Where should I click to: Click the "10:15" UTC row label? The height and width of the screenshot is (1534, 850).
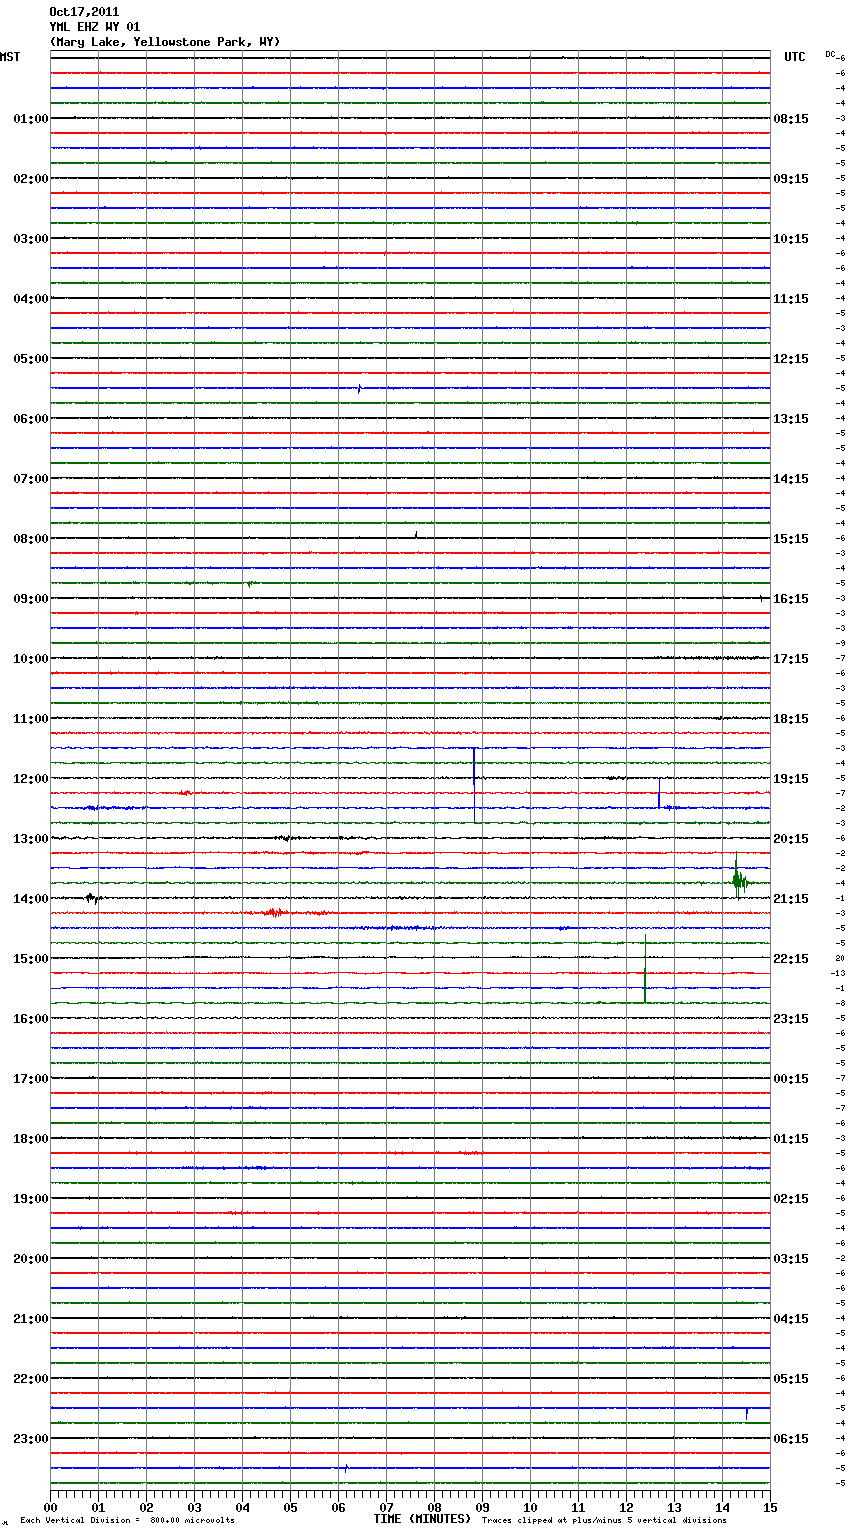click(791, 239)
